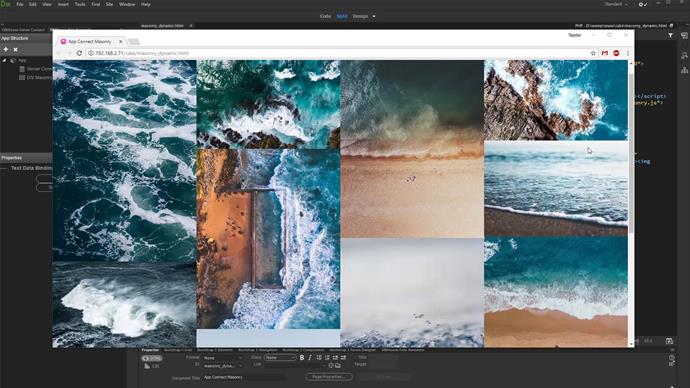Click the top right sidebar panel icon
The width and height of the screenshot is (690, 388).
(684, 36)
